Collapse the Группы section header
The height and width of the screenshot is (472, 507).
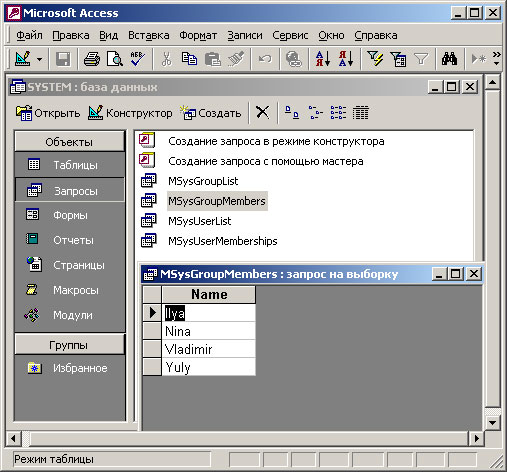pos(69,345)
